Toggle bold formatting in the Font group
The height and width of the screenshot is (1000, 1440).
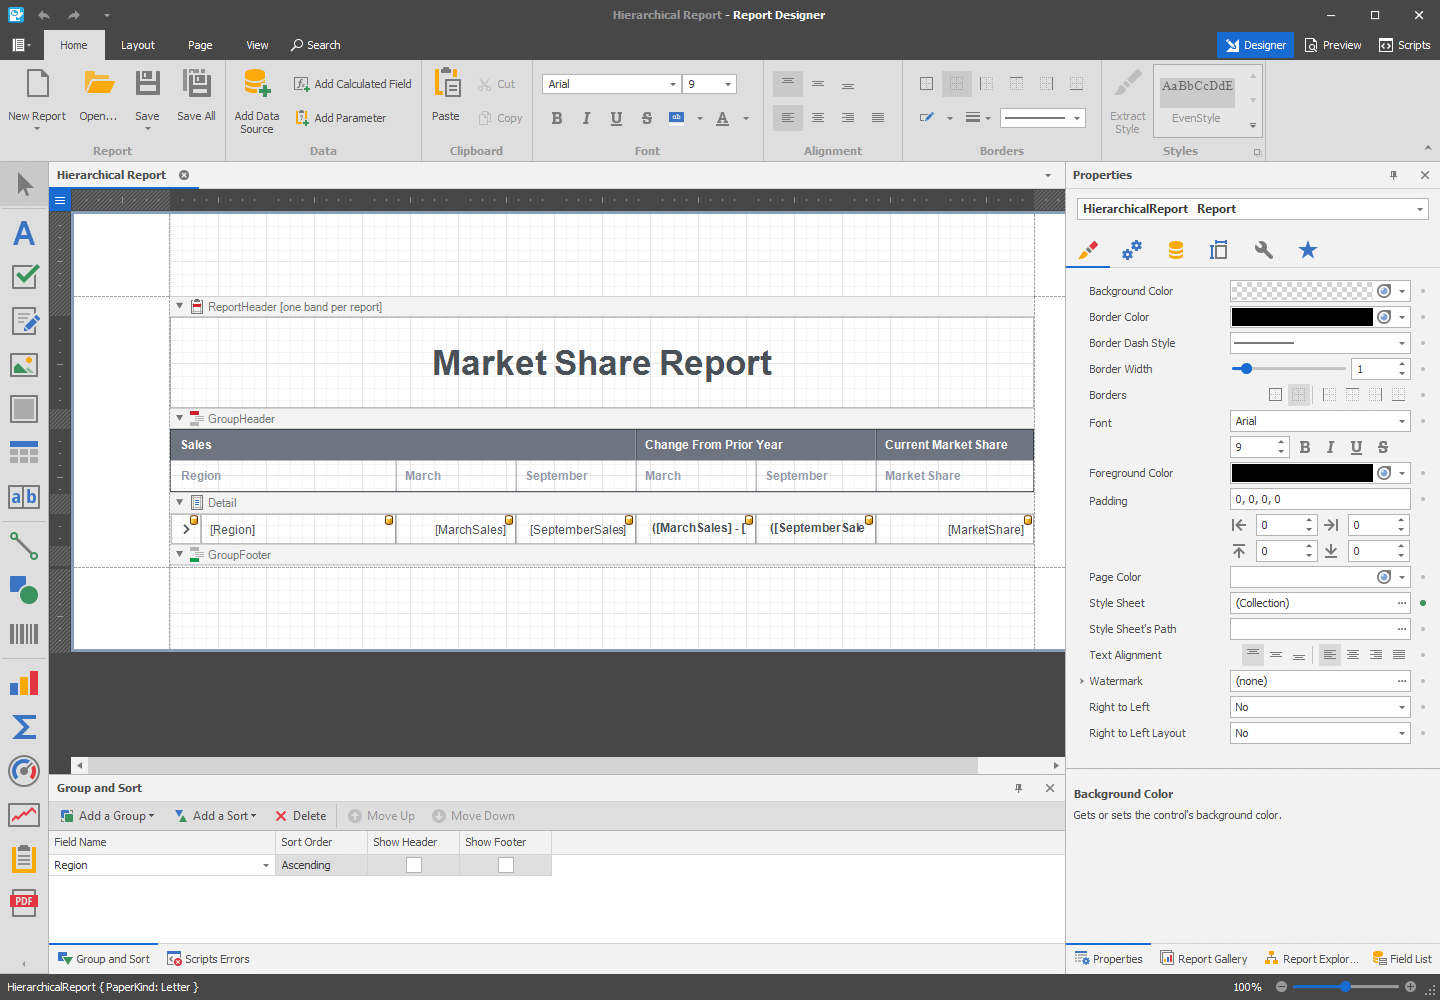tap(557, 117)
